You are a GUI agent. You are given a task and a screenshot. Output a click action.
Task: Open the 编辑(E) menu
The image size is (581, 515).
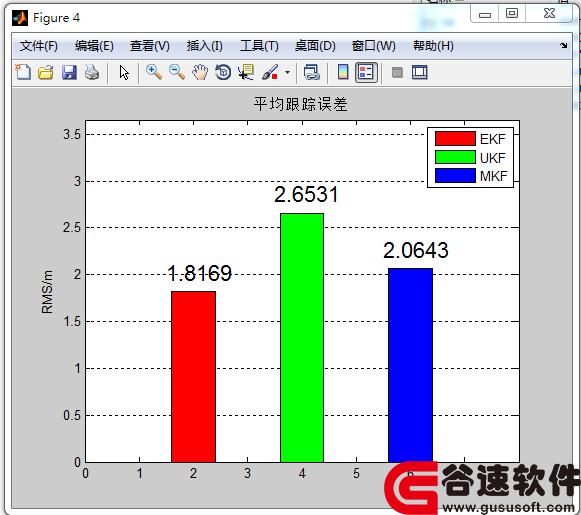coord(94,46)
